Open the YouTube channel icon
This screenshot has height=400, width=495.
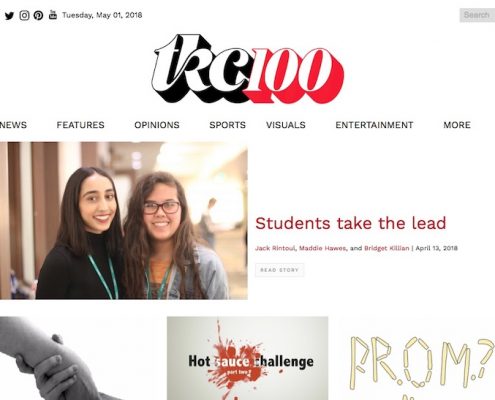(53, 15)
